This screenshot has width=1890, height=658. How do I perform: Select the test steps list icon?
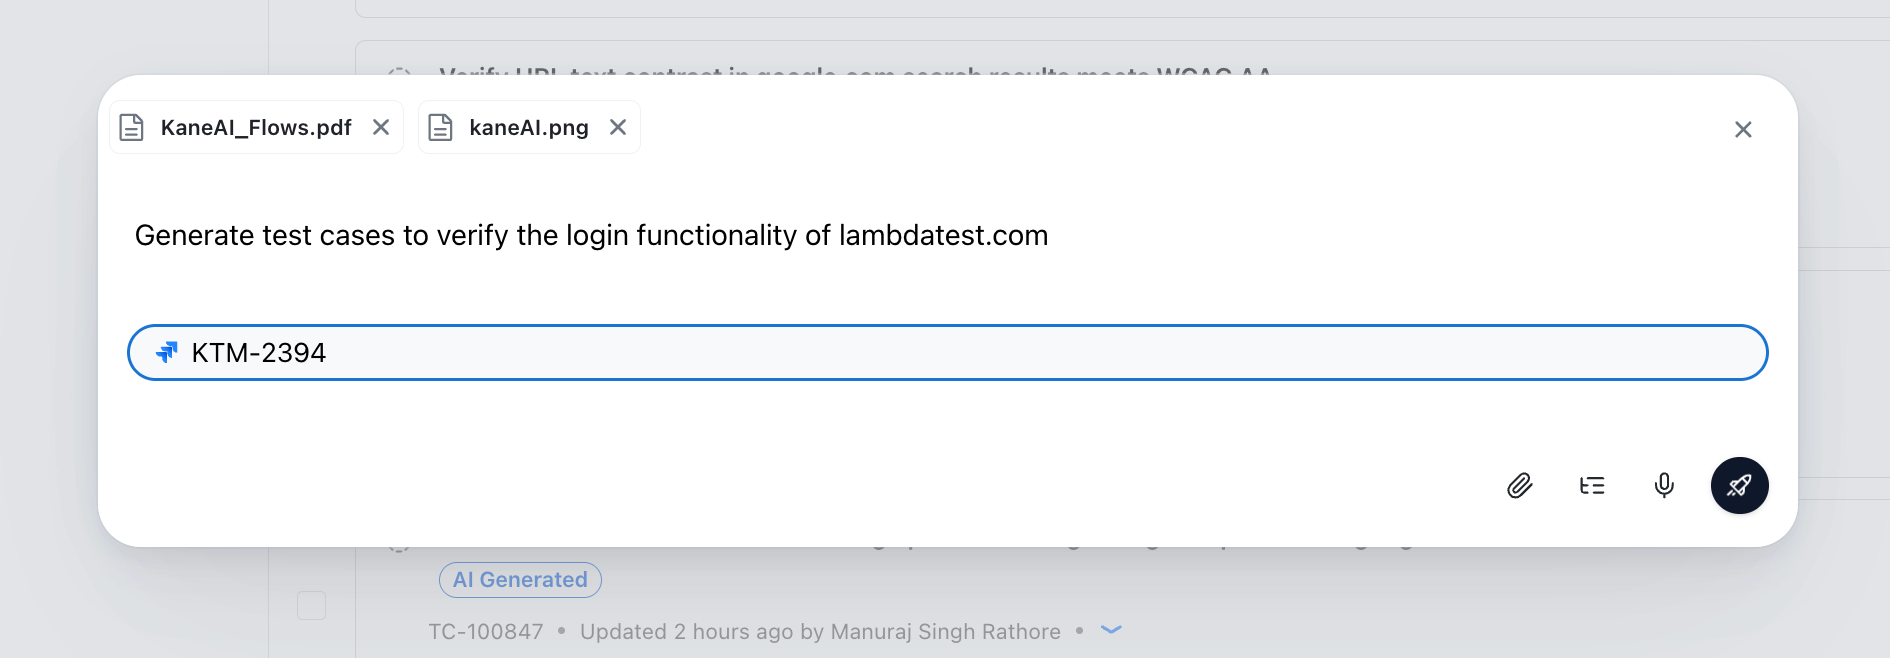tap(1592, 485)
